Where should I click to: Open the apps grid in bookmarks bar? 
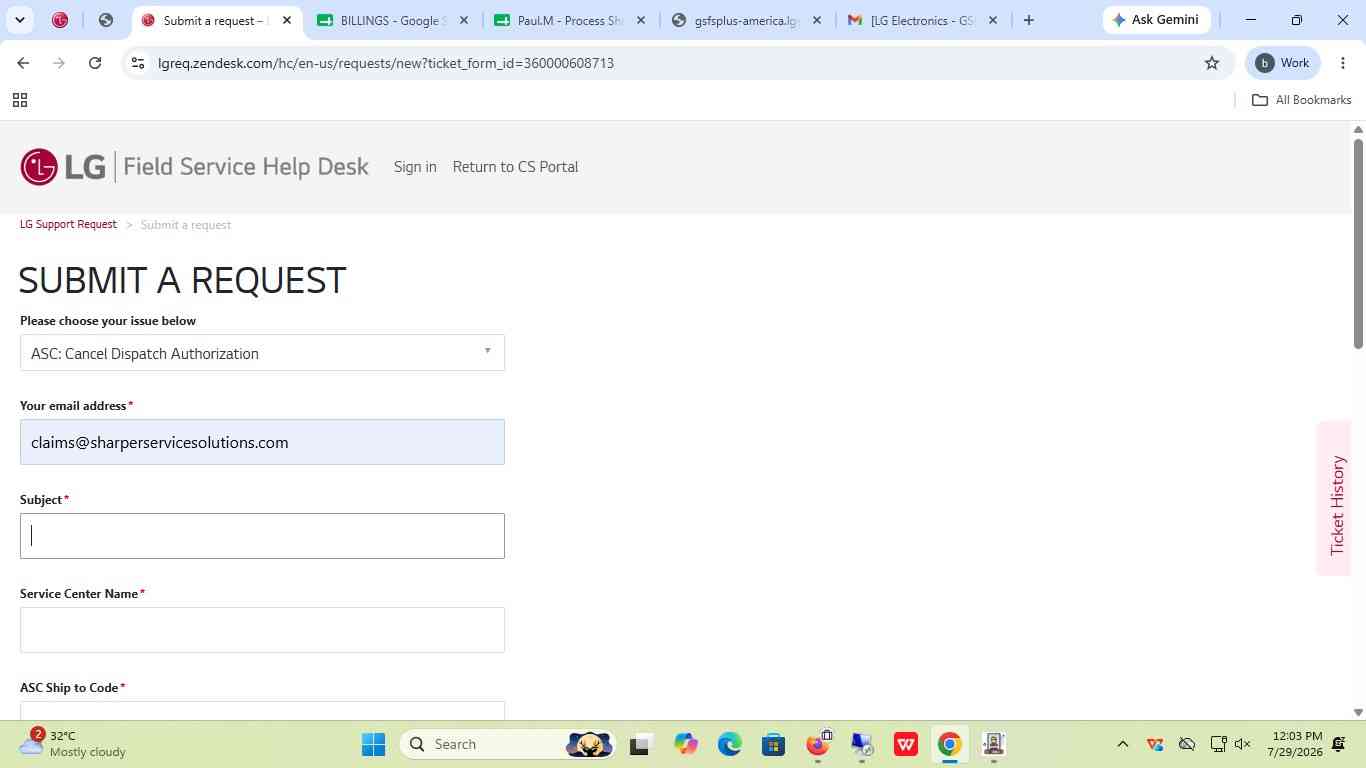pos(19,100)
